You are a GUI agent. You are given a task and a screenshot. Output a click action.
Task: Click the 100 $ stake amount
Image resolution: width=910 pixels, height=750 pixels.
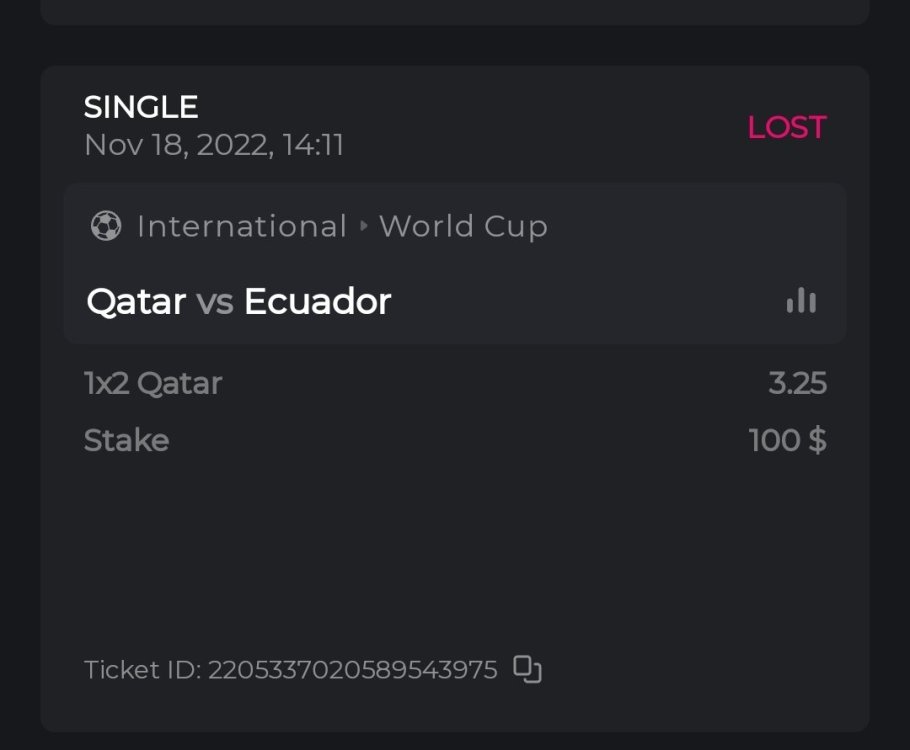[x=787, y=441]
